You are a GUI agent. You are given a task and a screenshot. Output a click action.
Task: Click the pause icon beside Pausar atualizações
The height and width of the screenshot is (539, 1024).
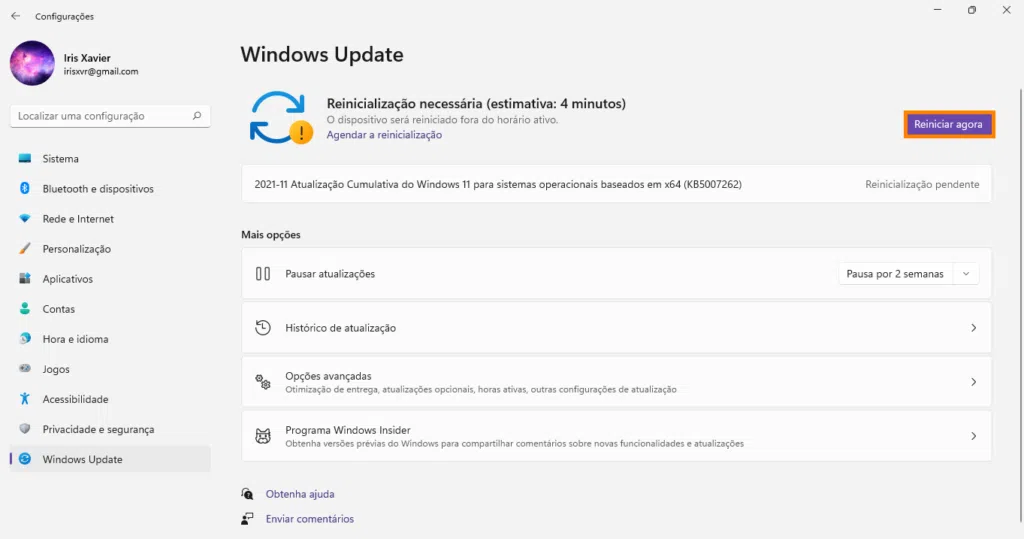pyautogui.click(x=263, y=274)
